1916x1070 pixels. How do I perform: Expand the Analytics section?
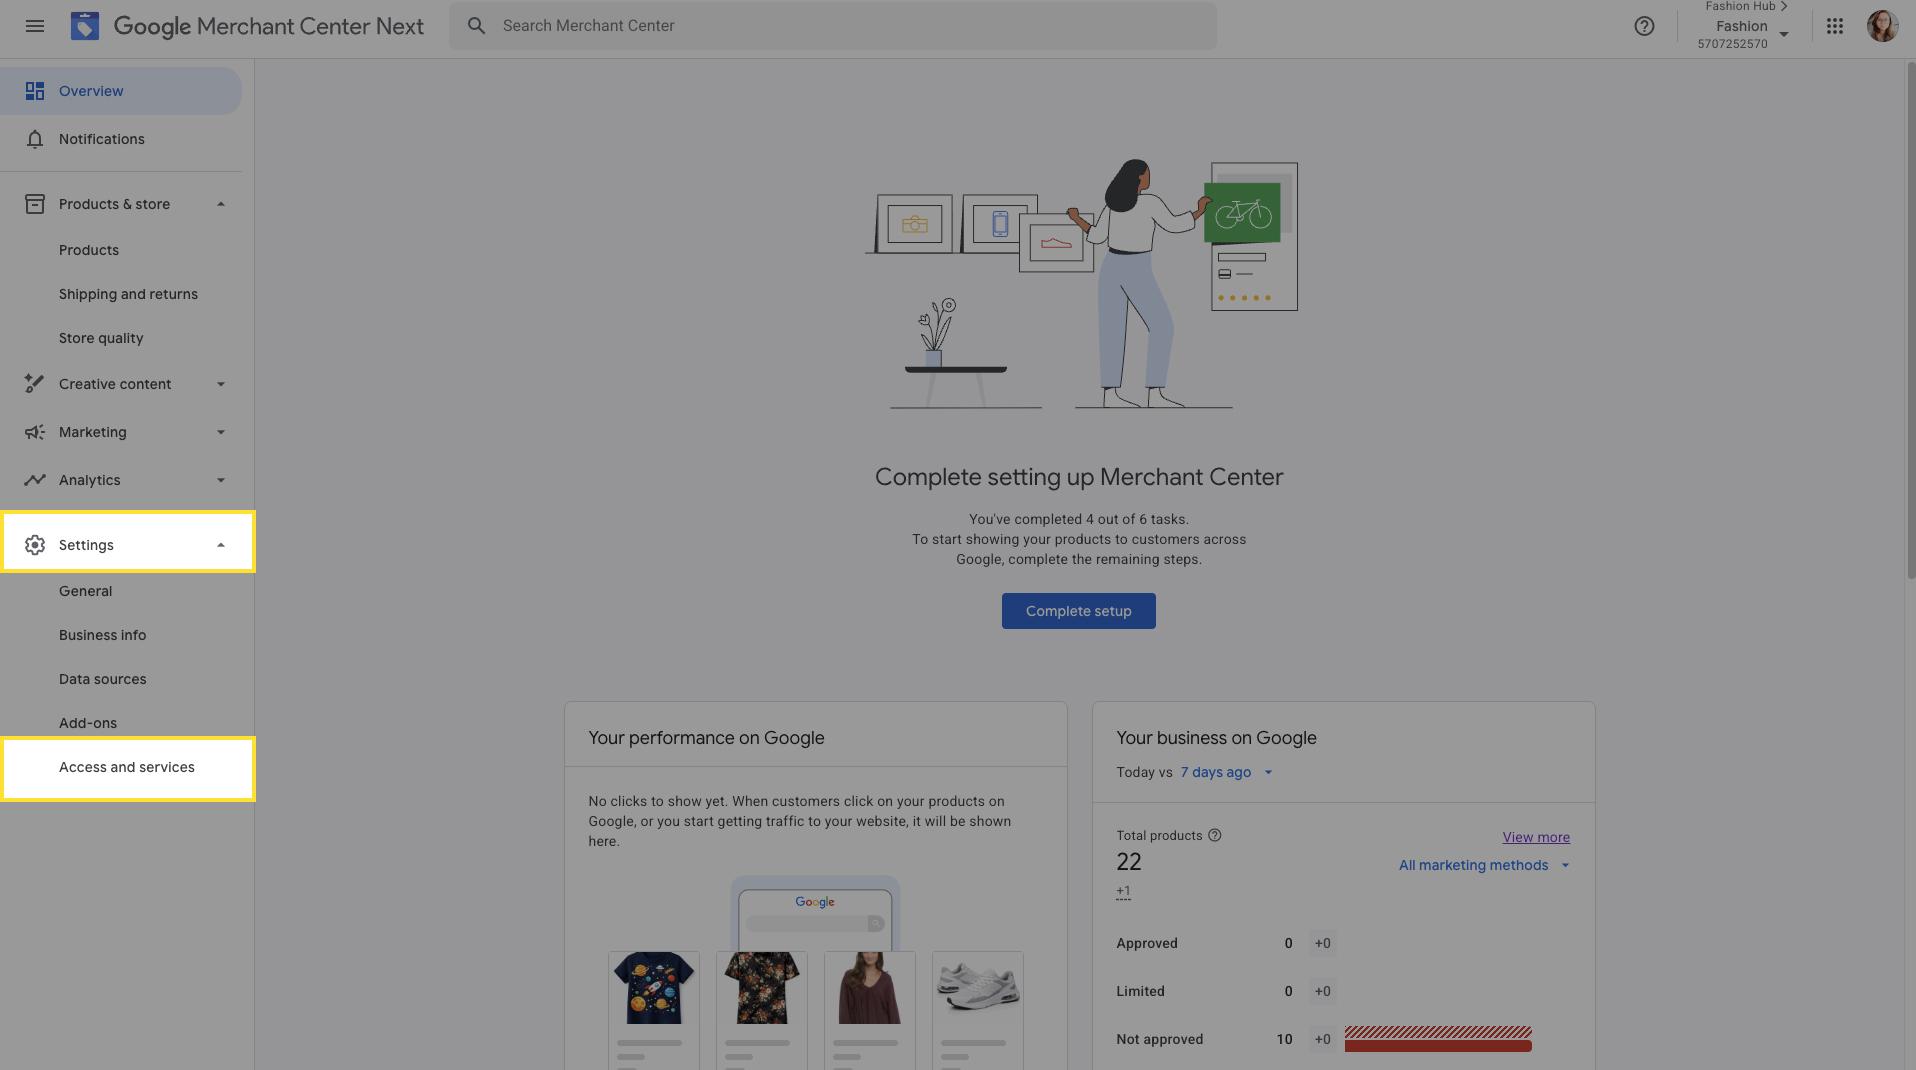tap(221, 480)
